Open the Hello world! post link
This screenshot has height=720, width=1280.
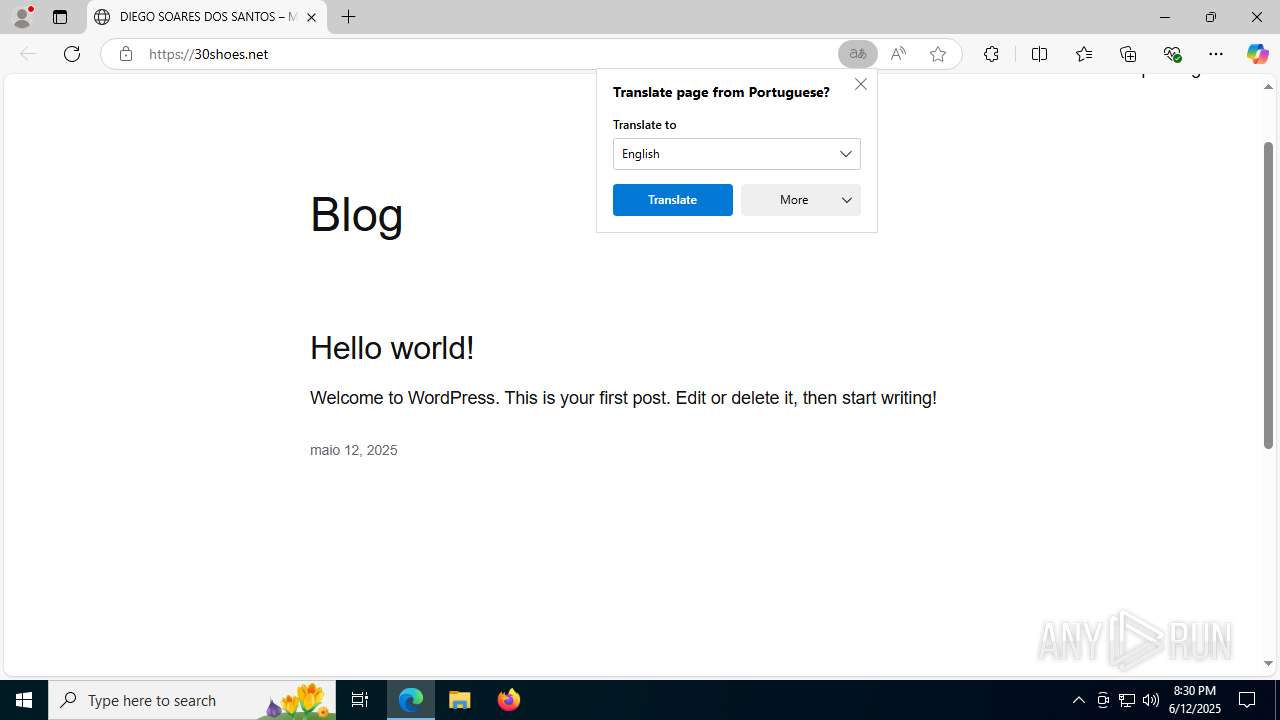[392, 348]
